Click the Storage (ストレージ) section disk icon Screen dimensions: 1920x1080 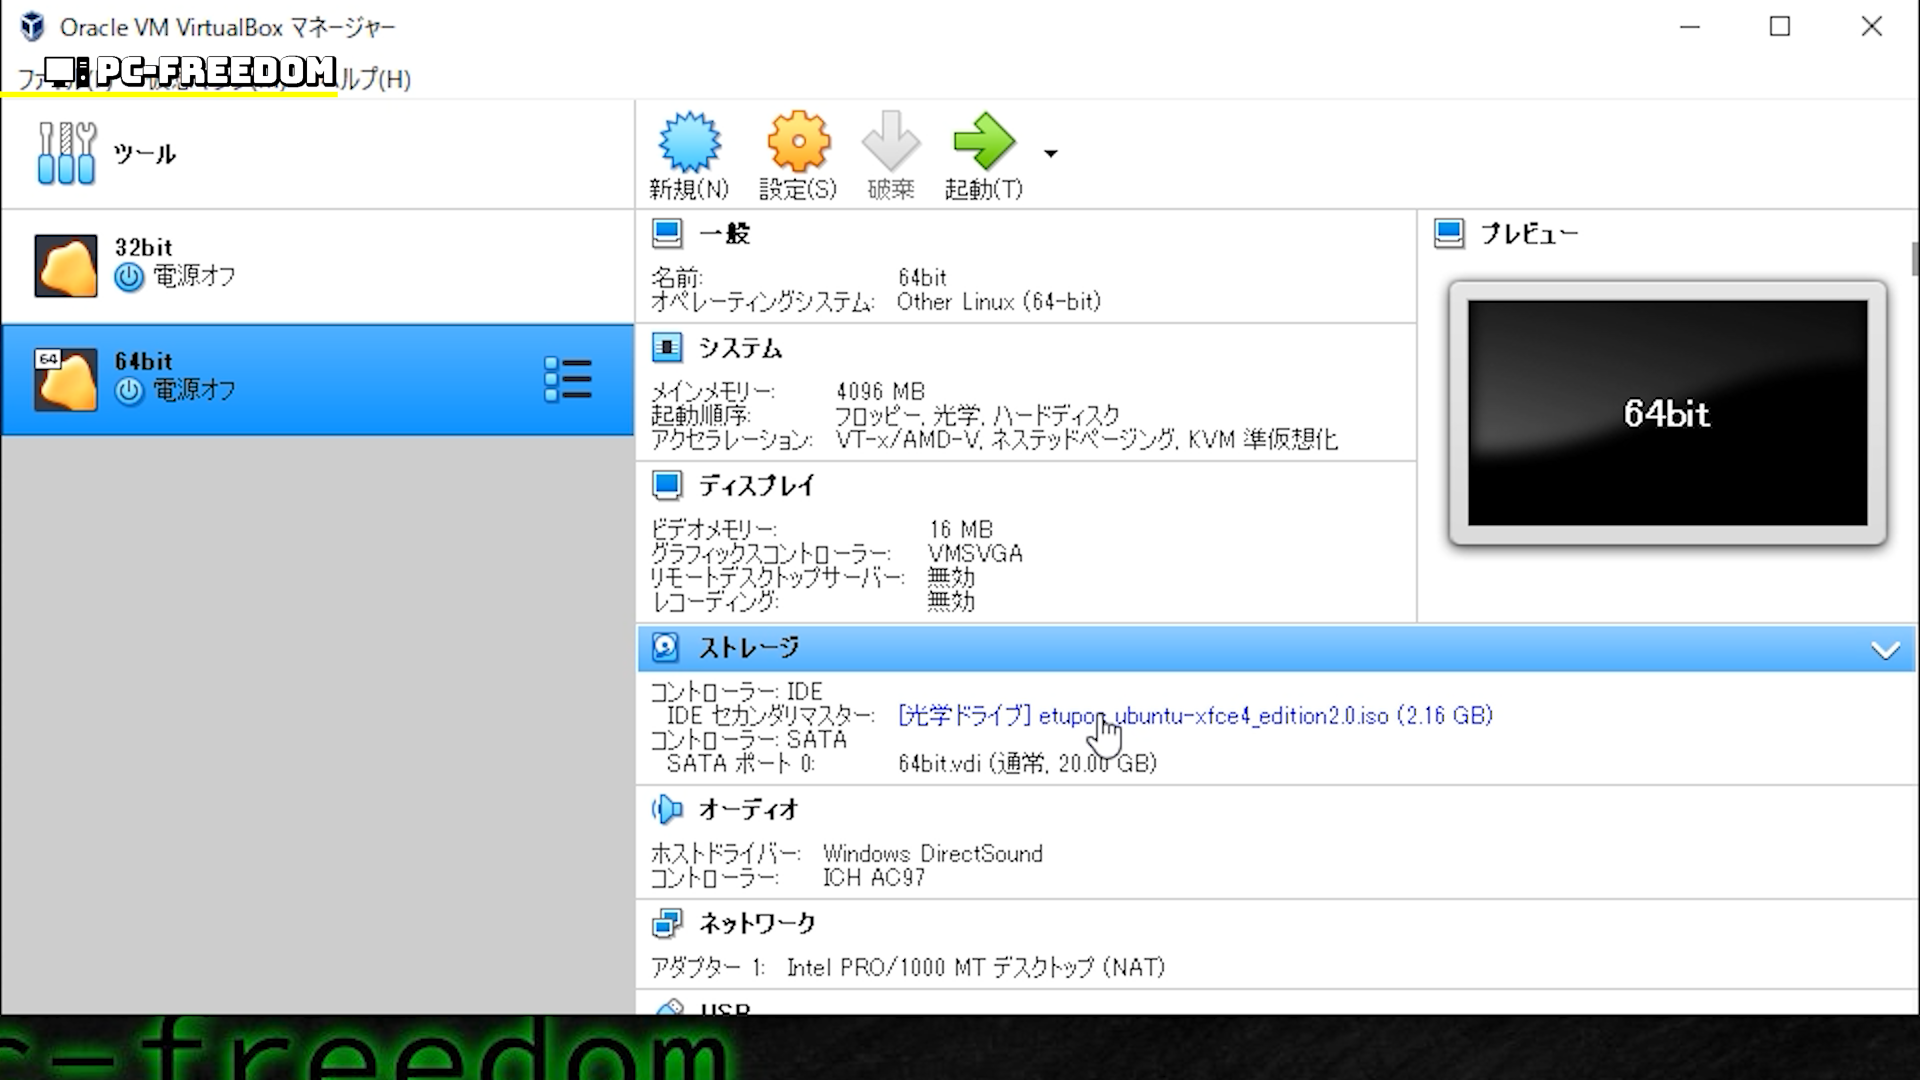coord(666,648)
